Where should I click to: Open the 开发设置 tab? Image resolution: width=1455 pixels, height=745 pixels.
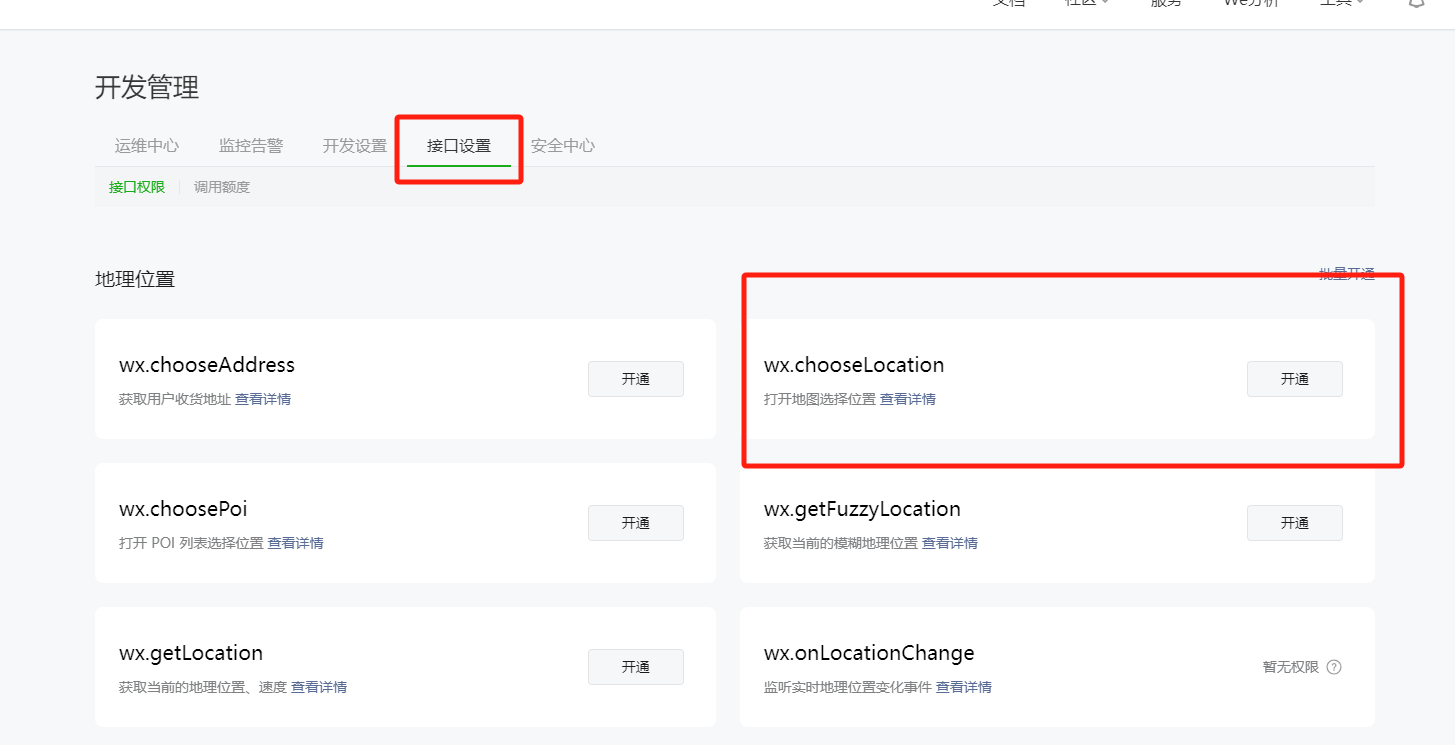355,146
